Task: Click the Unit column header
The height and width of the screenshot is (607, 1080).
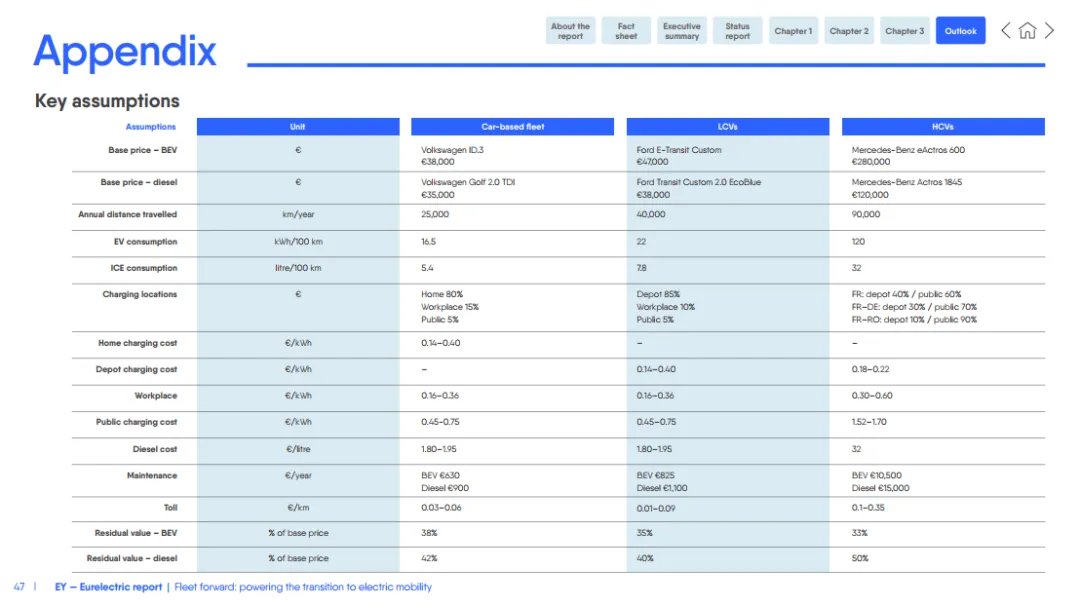Action: [298, 127]
